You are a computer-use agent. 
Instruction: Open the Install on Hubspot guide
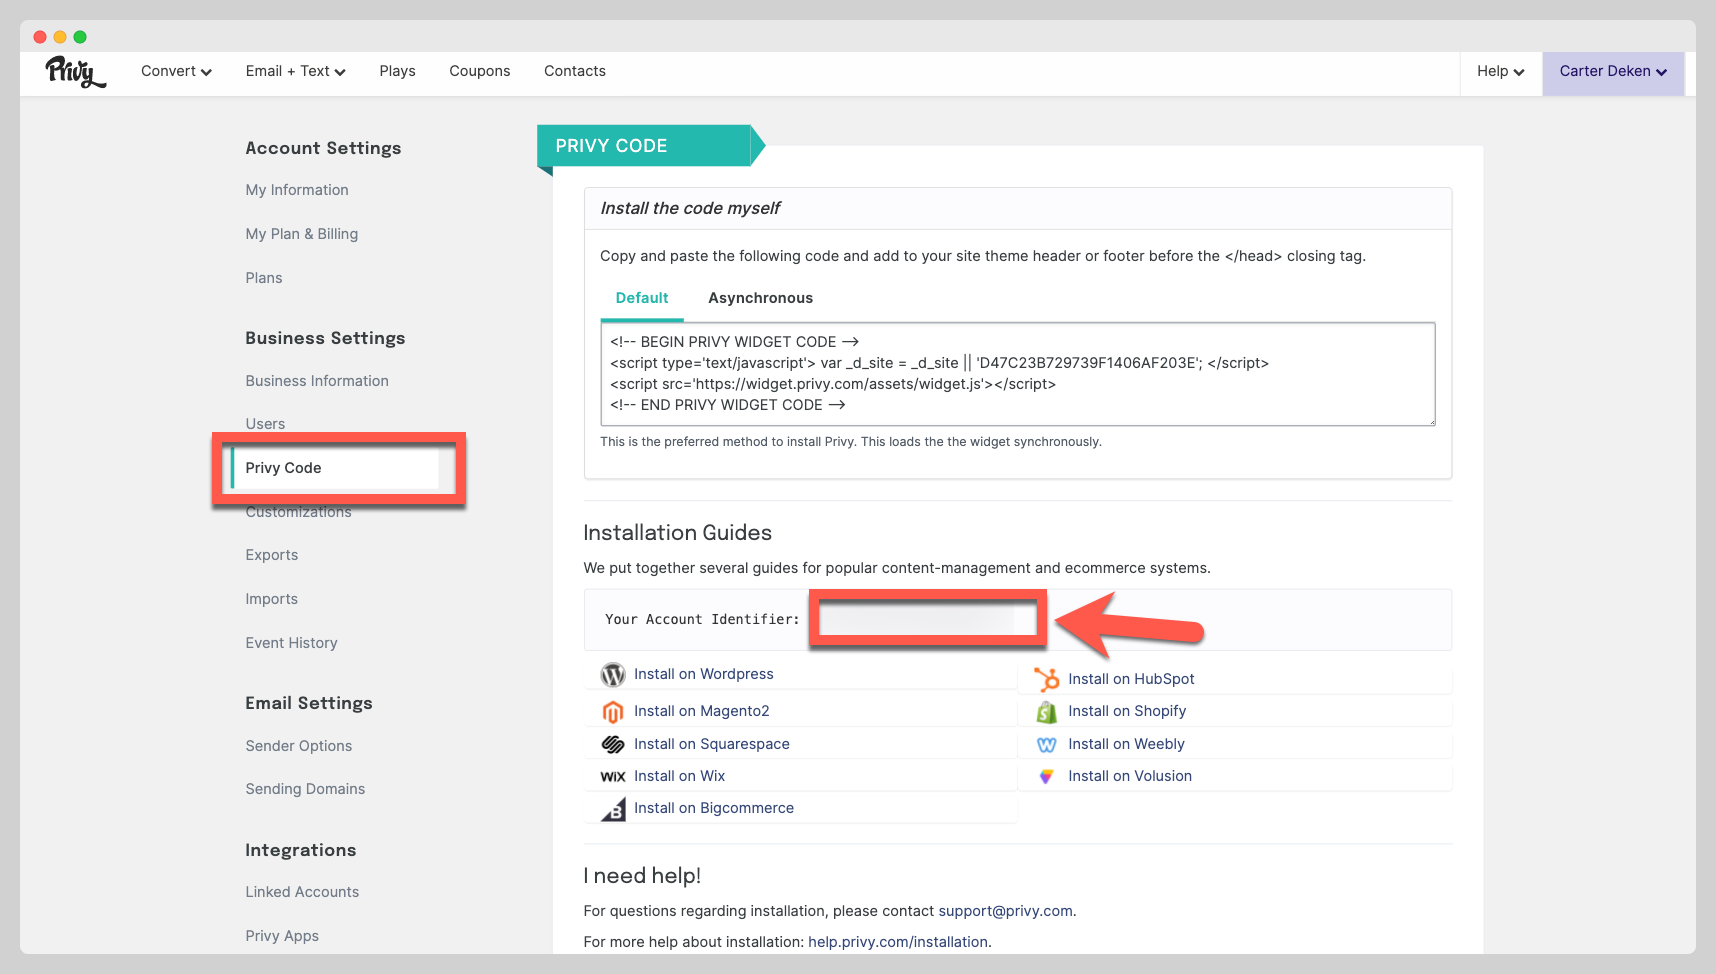[x=1131, y=679]
